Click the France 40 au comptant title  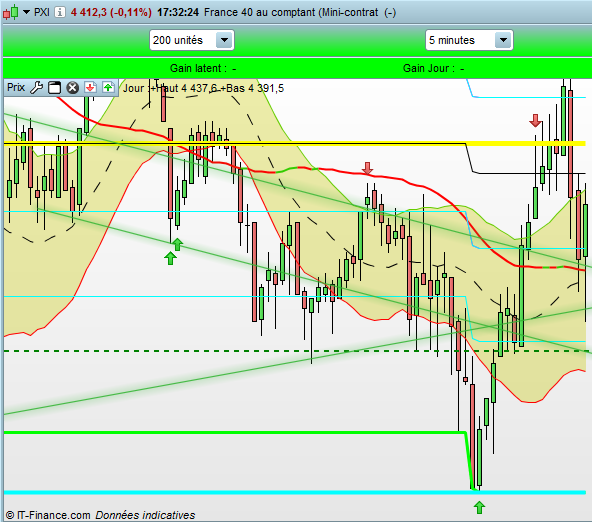300,12
